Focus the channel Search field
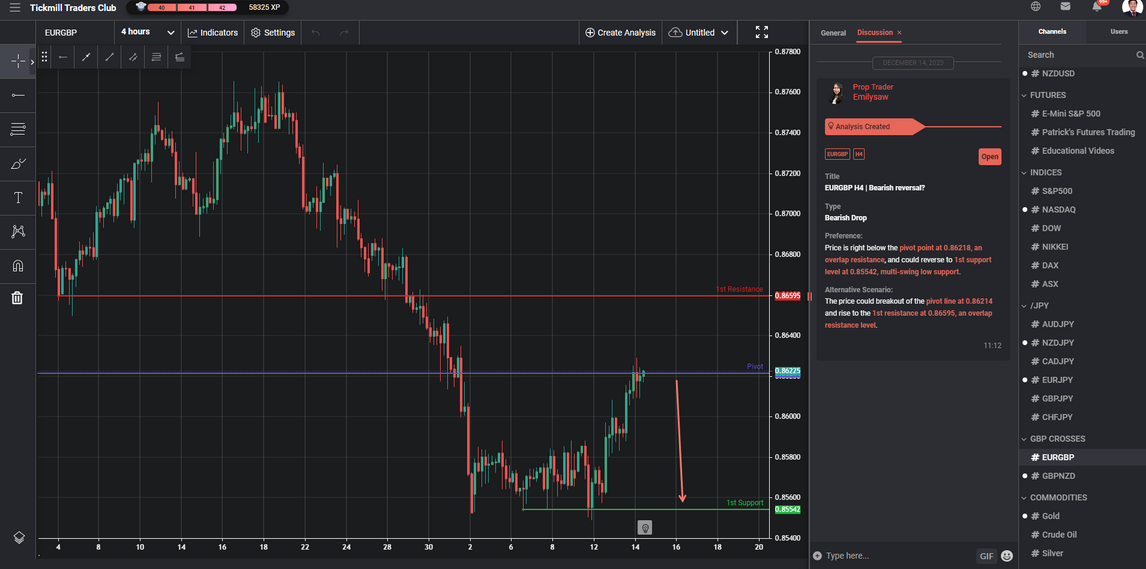This screenshot has height=569, width=1146. coord(1077,55)
